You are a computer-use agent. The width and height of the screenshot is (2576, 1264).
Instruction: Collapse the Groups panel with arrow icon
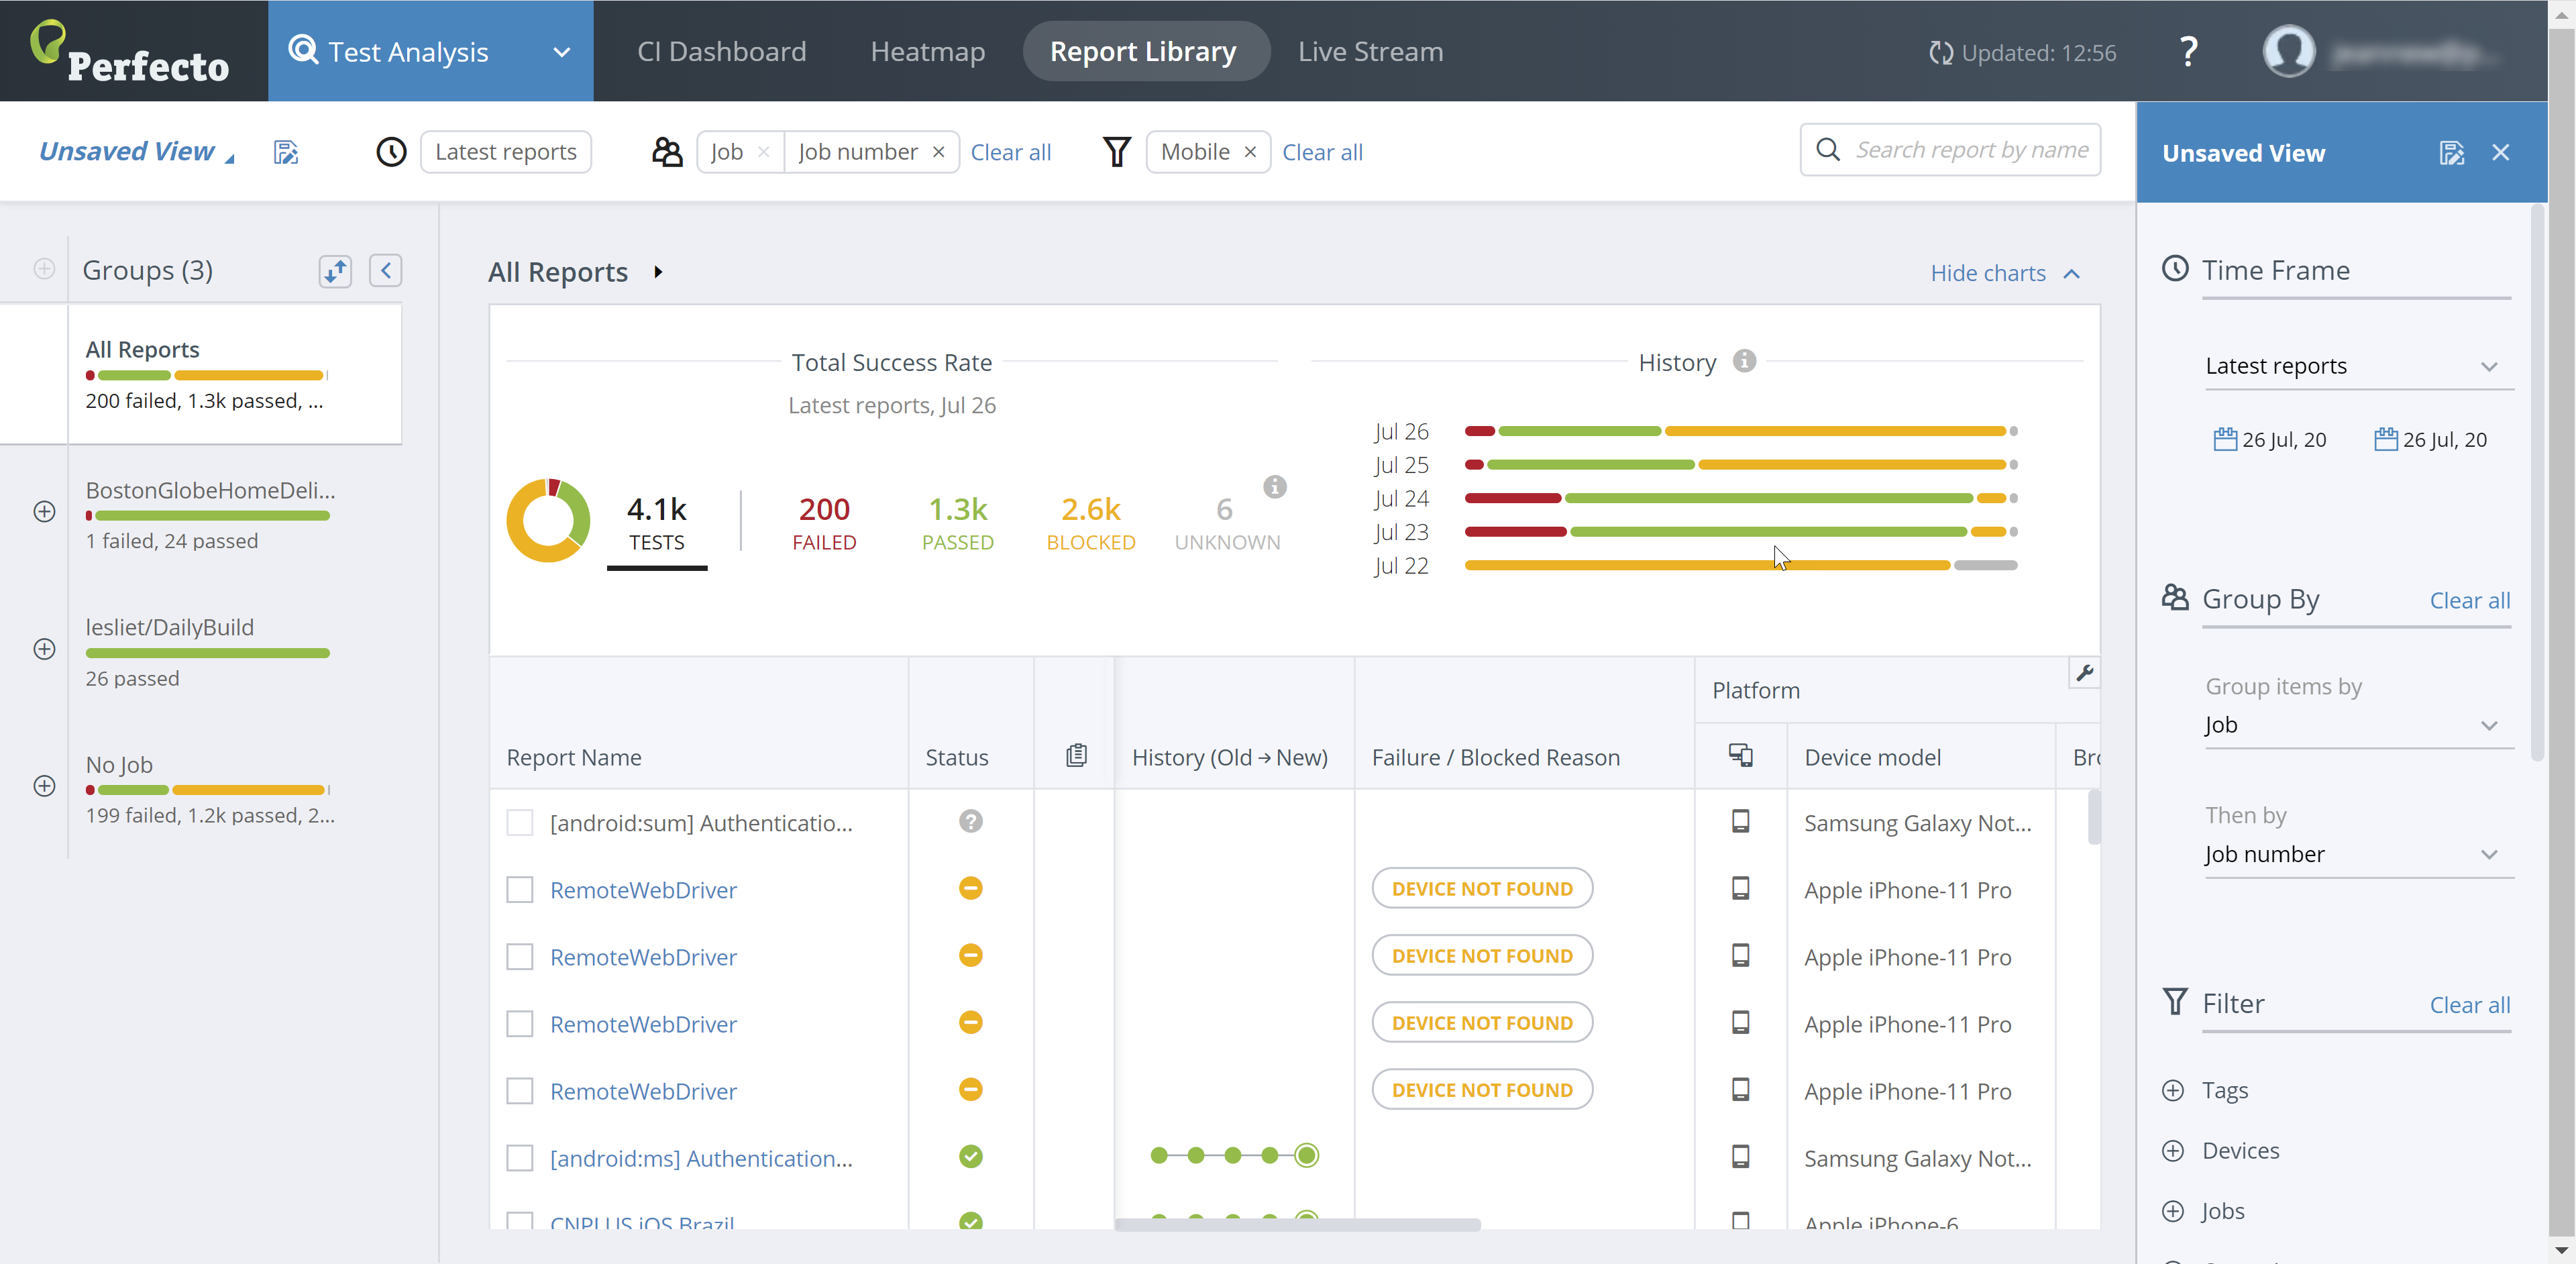tap(385, 270)
